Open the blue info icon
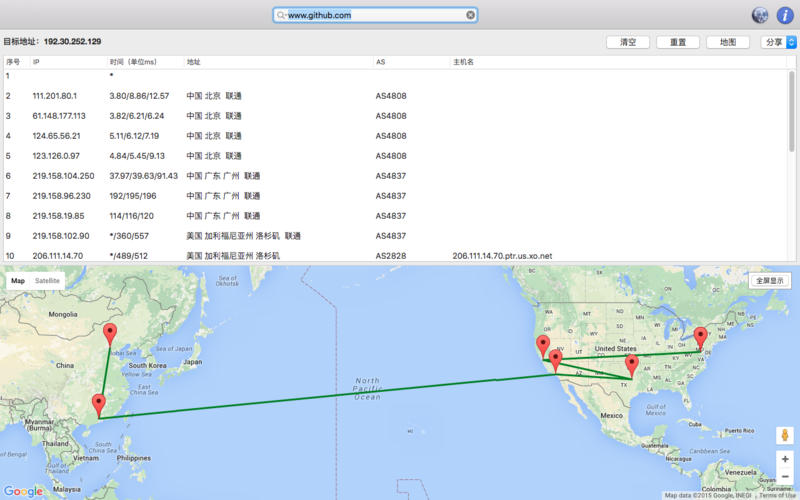This screenshot has width=800, height=500. [782, 15]
